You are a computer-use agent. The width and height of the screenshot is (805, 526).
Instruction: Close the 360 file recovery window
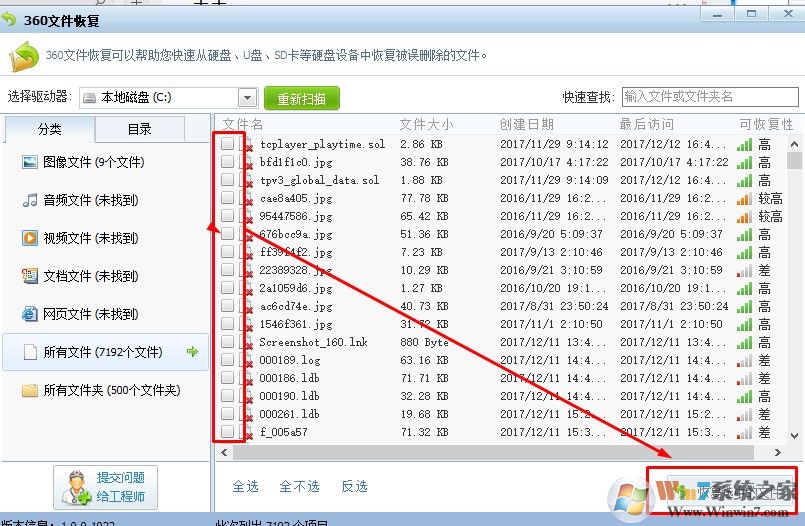click(x=788, y=14)
